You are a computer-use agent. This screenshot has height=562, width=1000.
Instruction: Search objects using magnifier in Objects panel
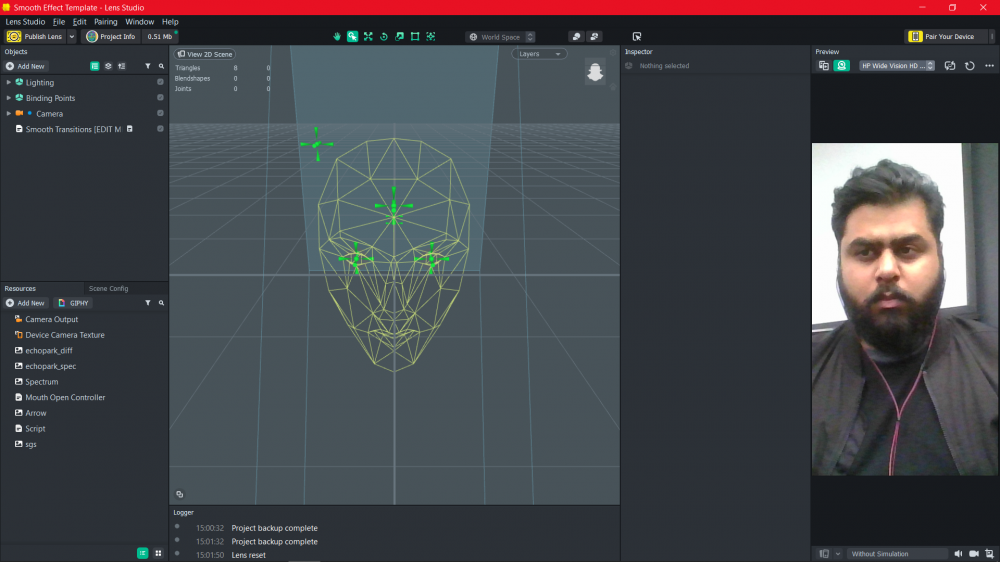pyautogui.click(x=161, y=67)
